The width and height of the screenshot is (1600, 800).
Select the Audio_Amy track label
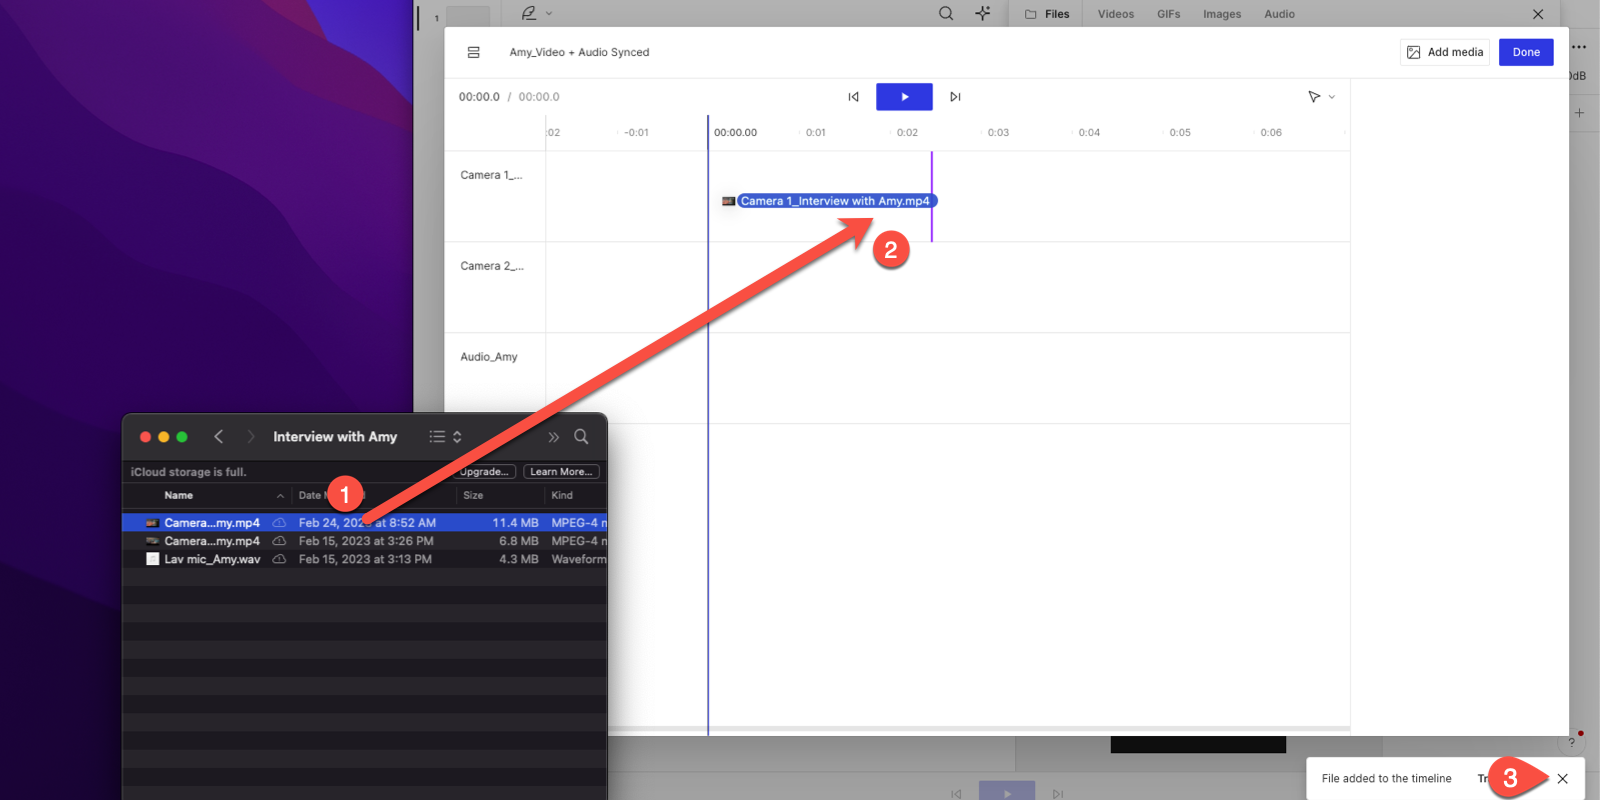pyautogui.click(x=489, y=357)
